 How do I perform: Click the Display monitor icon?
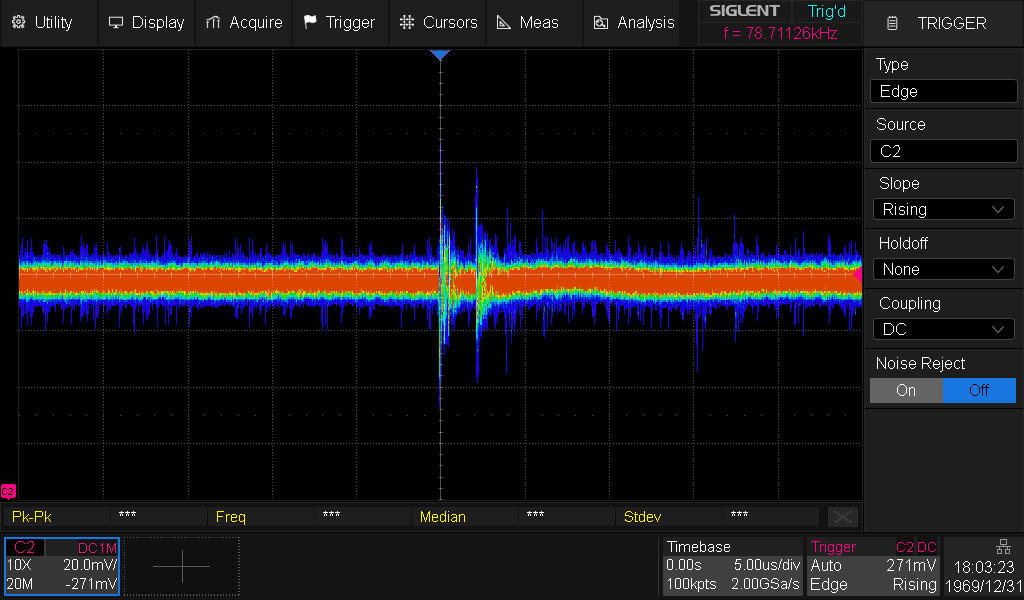116,22
